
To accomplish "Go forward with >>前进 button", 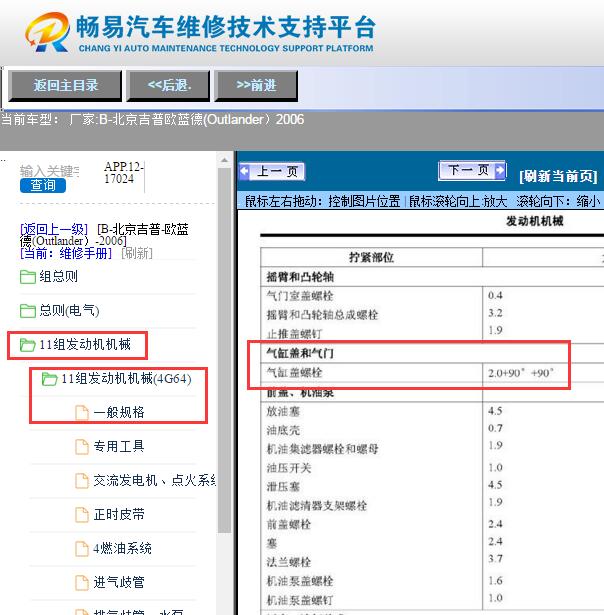I will pos(256,86).
